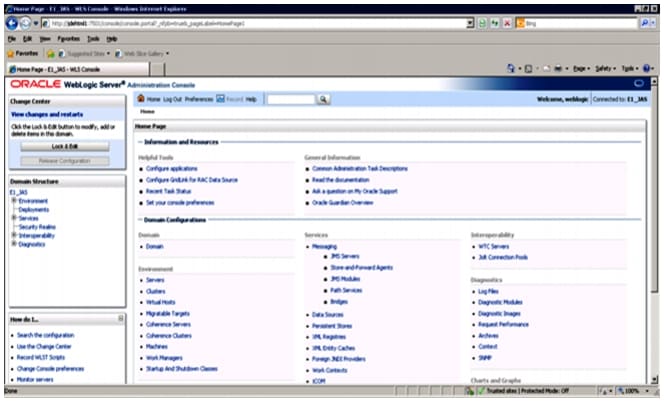Select Security Realms in Domain Structure tree
The width and height of the screenshot is (664, 420).
coord(37,227)
